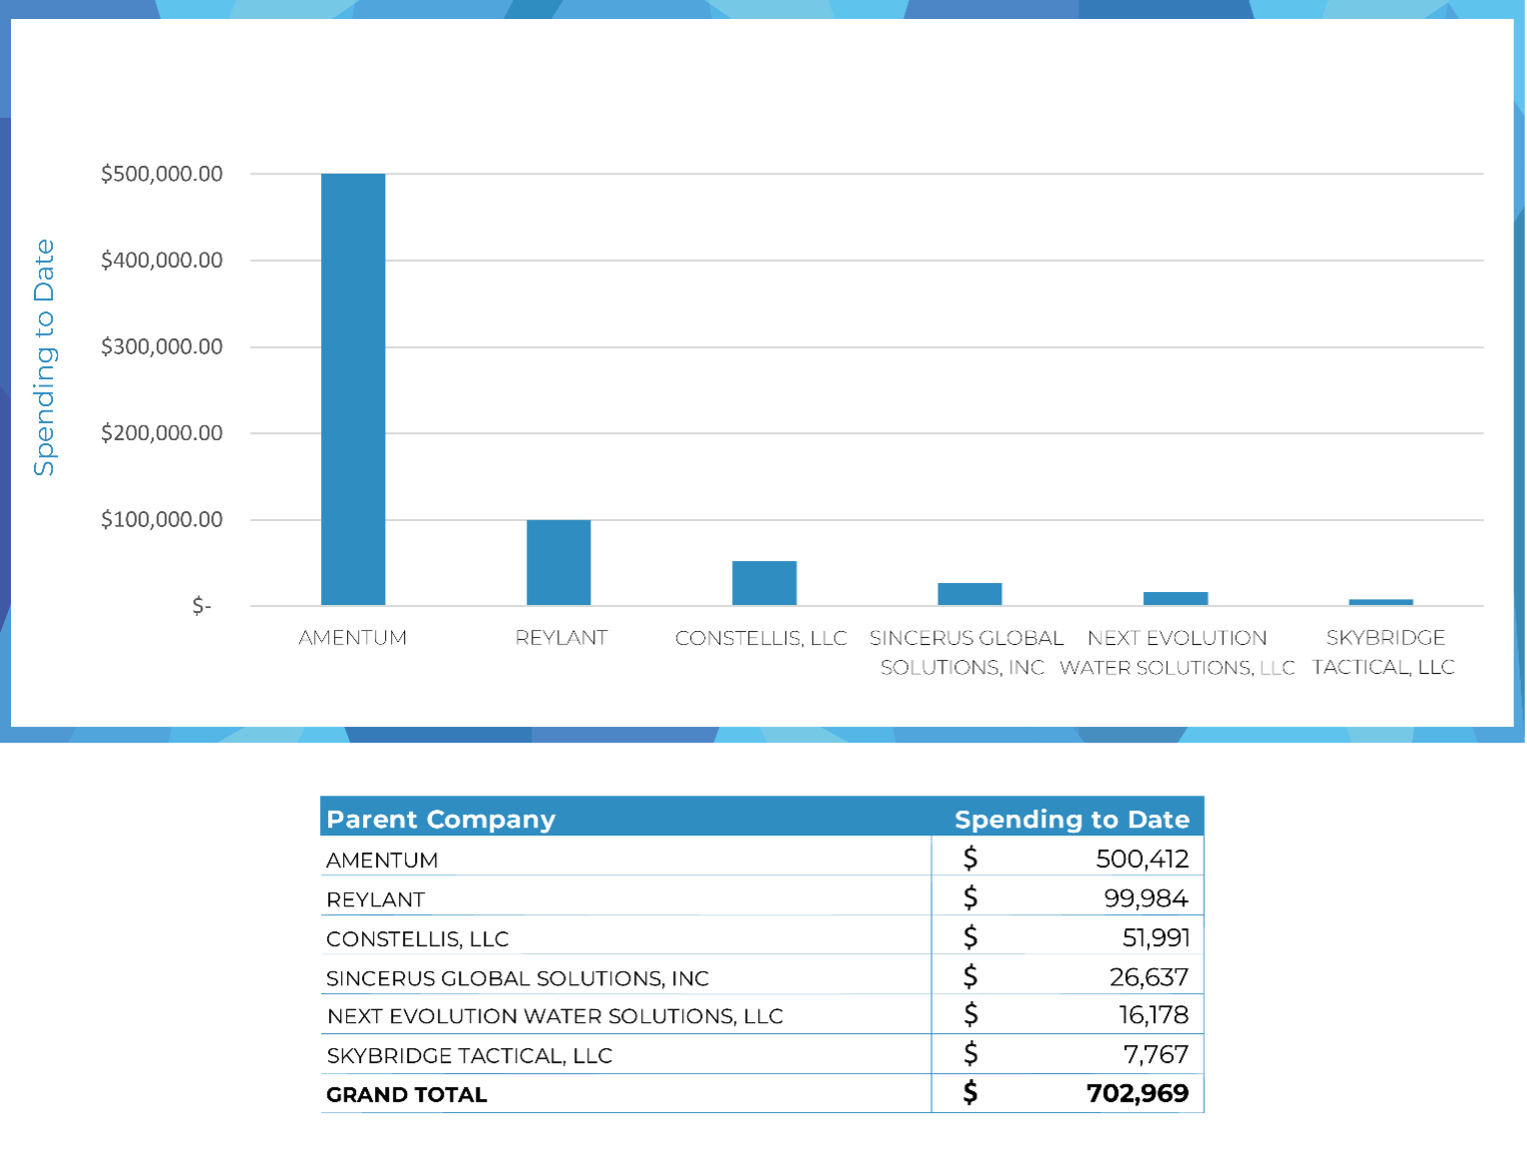Click the AMENTUM label under the chart
This screenshot has width=1527, height=1164.
(x=353, y=638)
